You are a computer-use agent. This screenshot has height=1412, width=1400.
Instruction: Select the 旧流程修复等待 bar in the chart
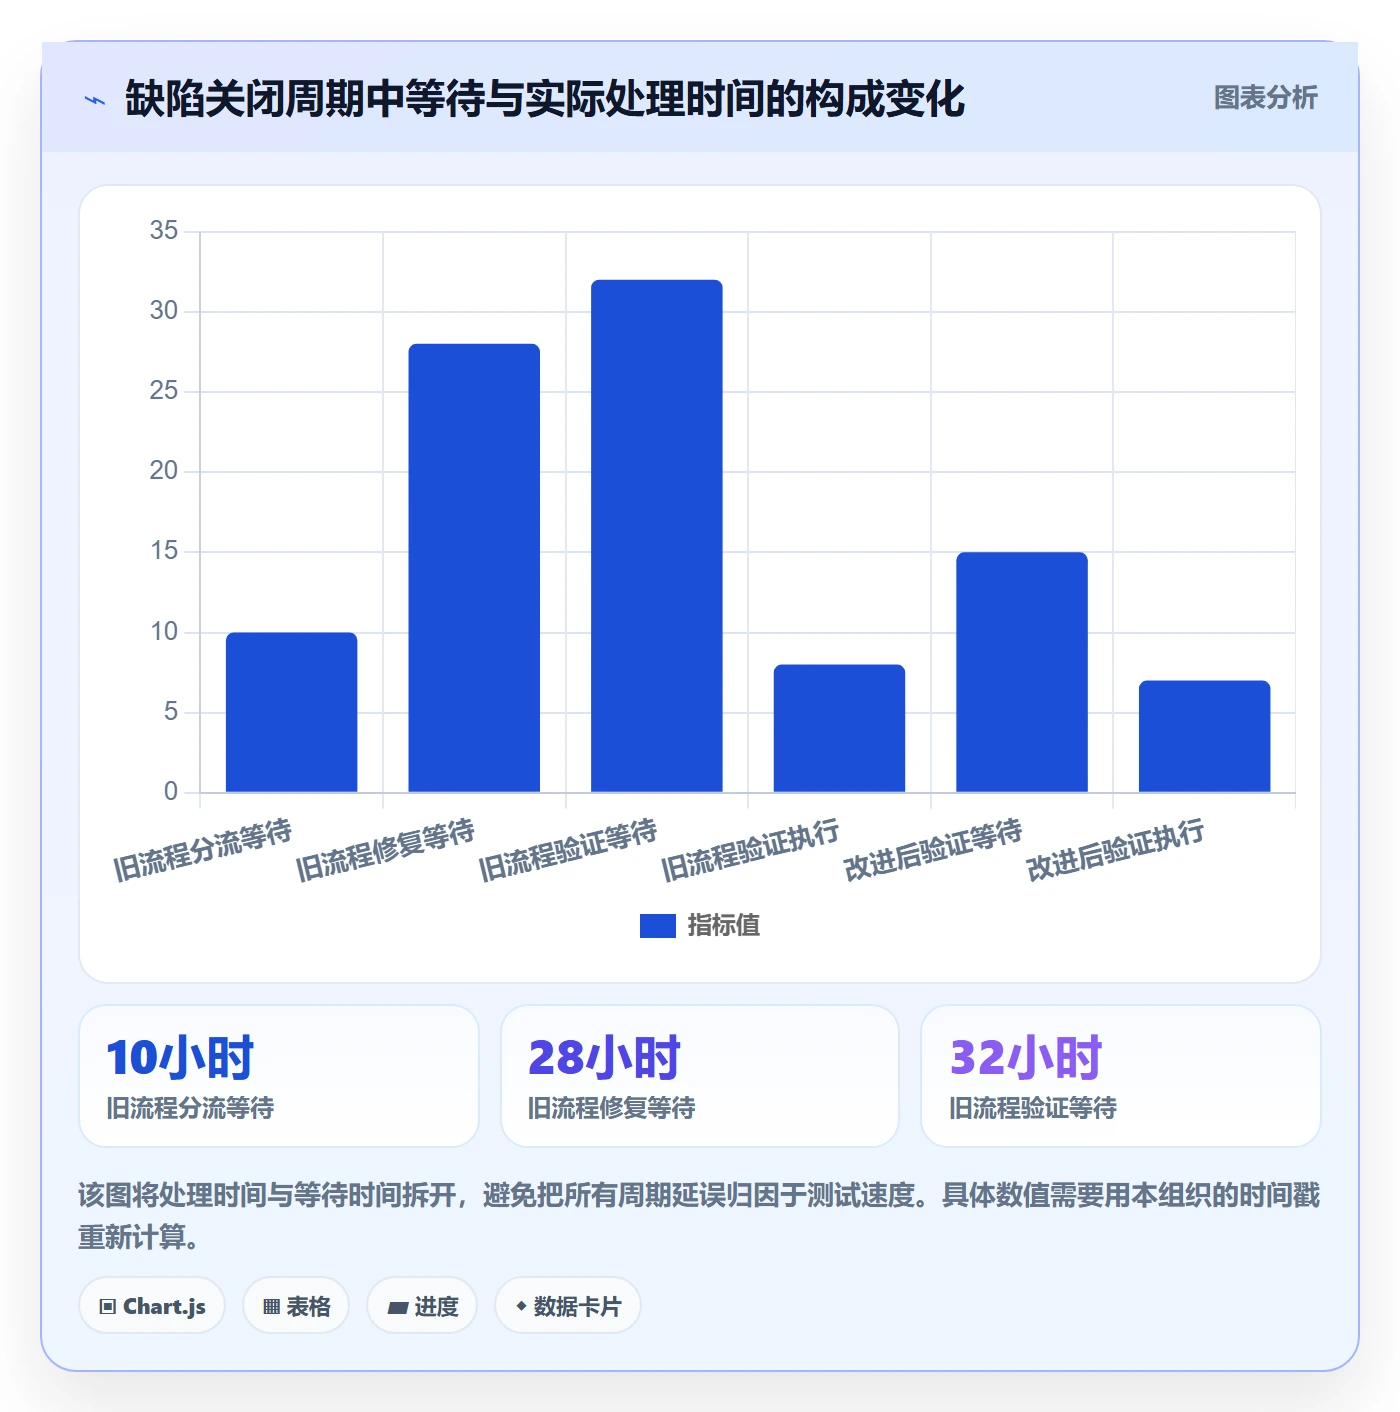coord(474,568)
